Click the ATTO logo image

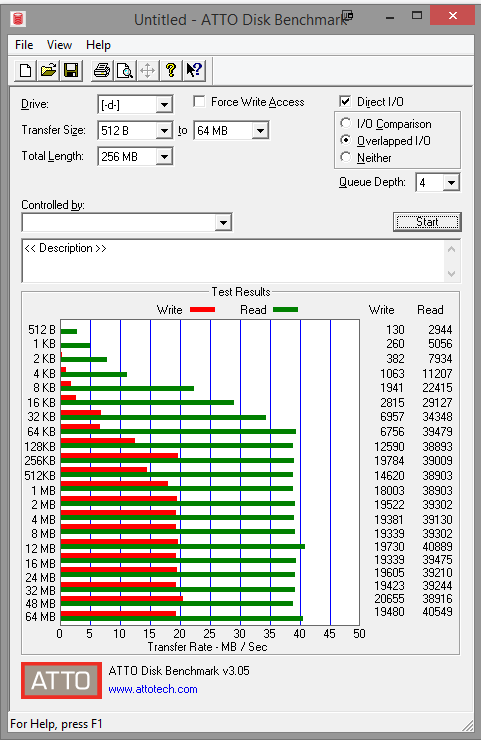[x=61, y=681]
